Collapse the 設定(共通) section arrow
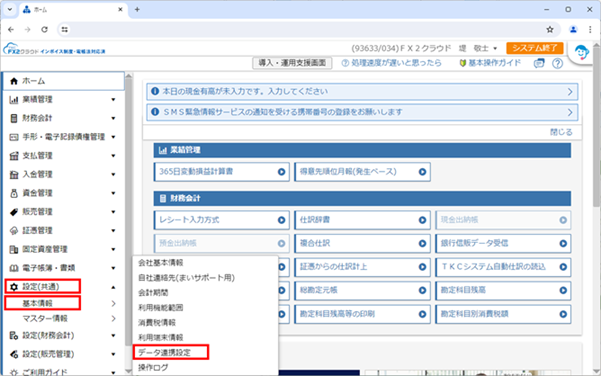 [113, 287]
